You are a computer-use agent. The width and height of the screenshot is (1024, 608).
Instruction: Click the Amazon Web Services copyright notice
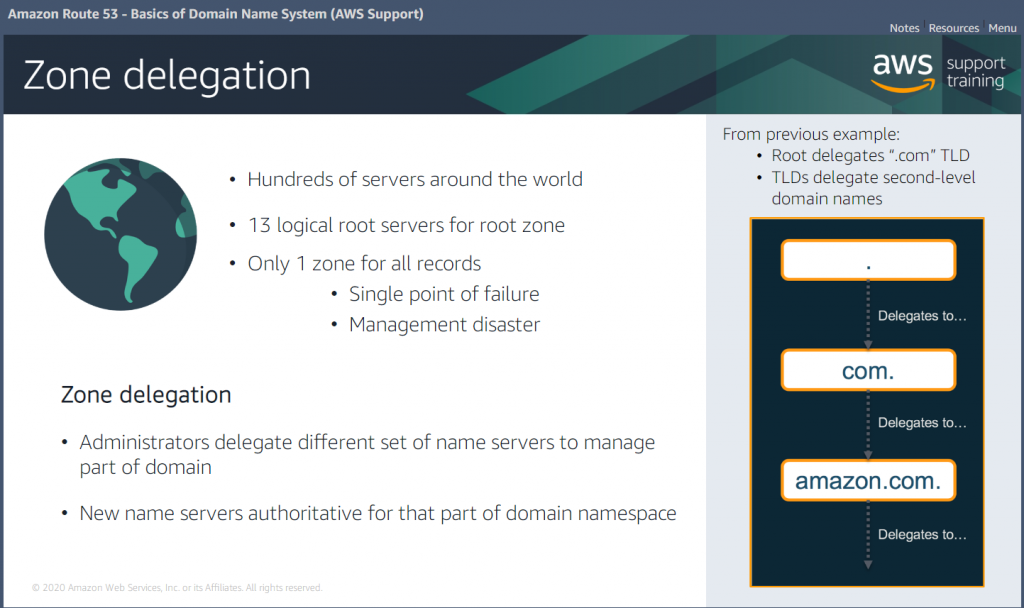point(177,588)
